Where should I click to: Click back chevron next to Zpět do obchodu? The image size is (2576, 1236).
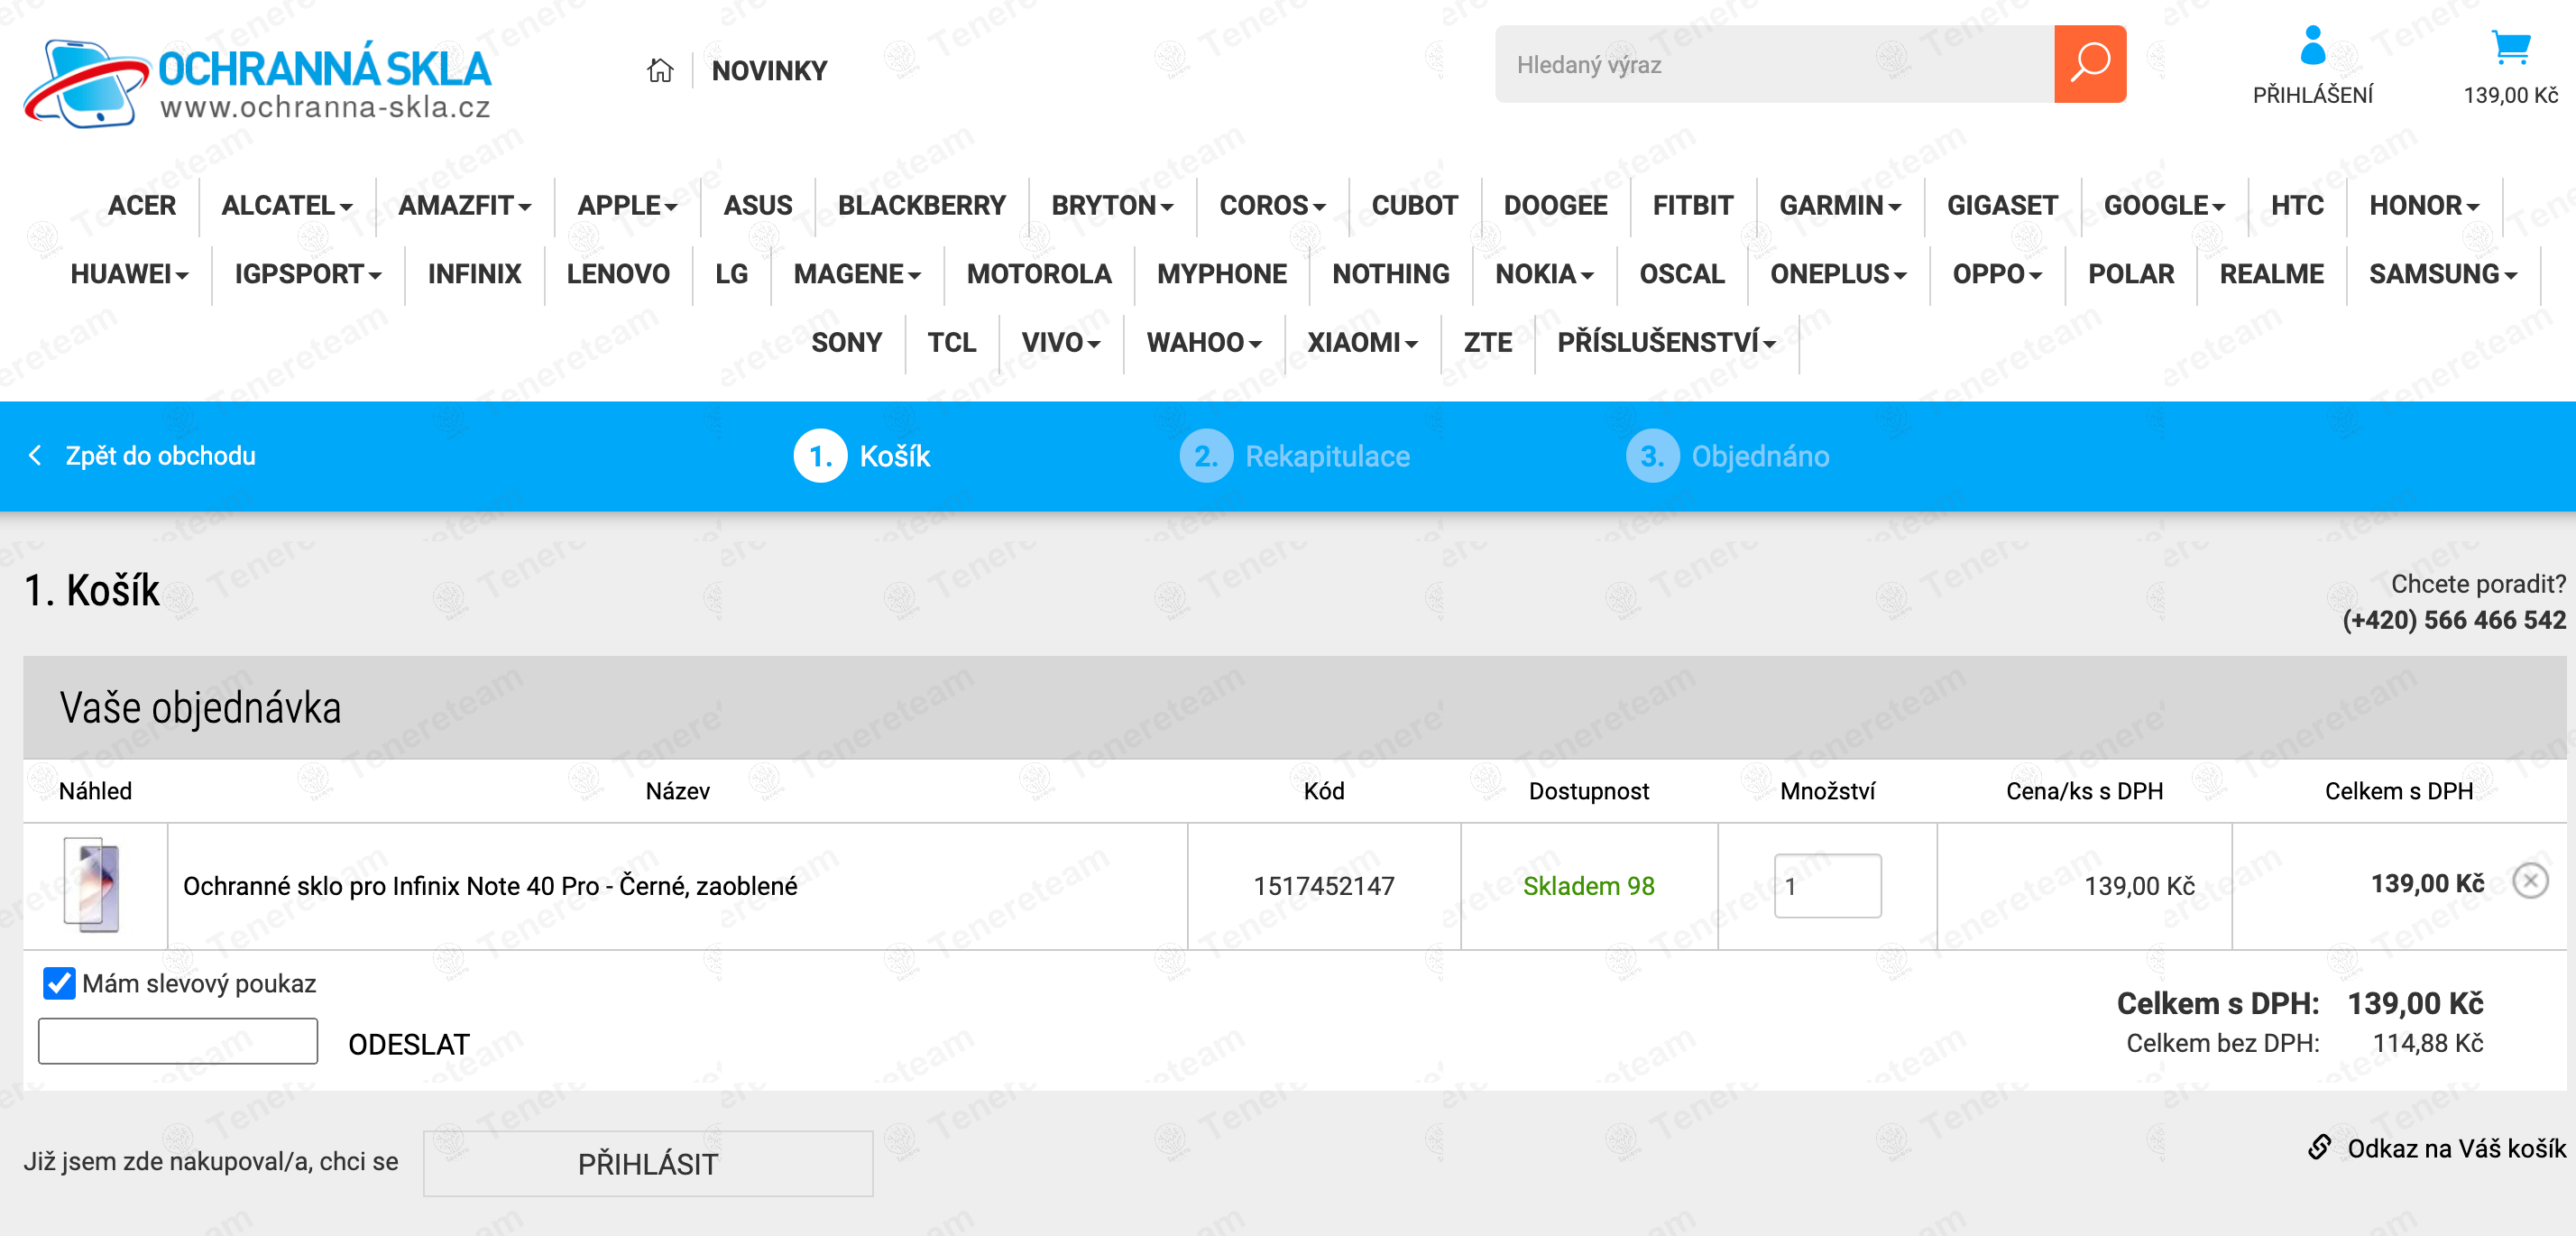click(35, 456)
